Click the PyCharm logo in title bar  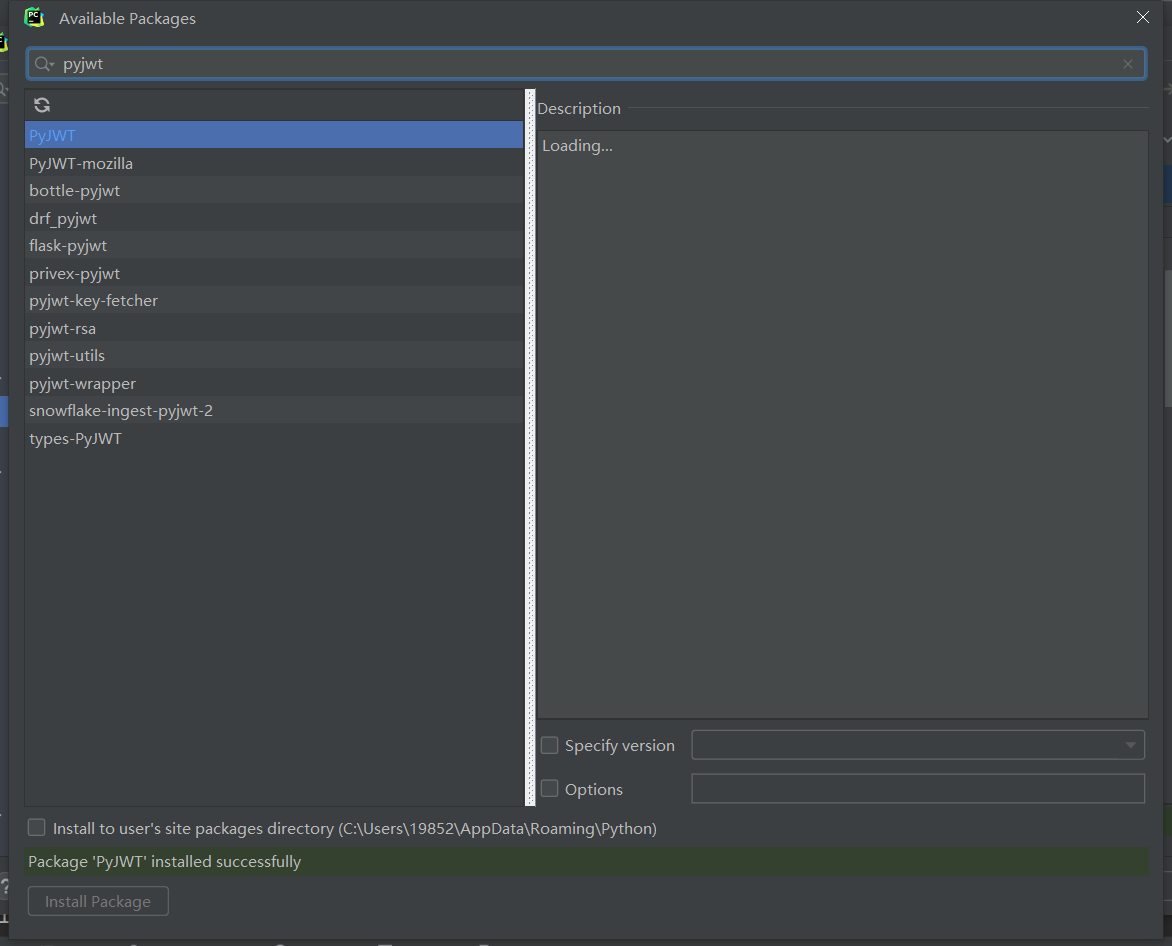34,17
